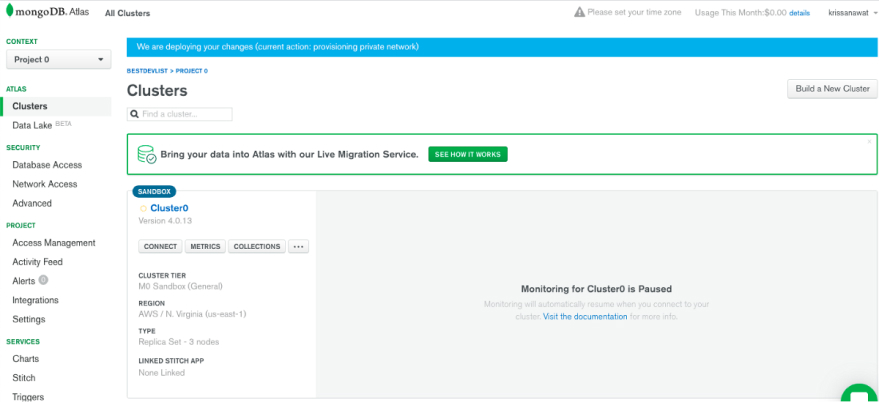Screen dimensions: 879x402
Task: Open Integrations
Action: click(35, 300)
